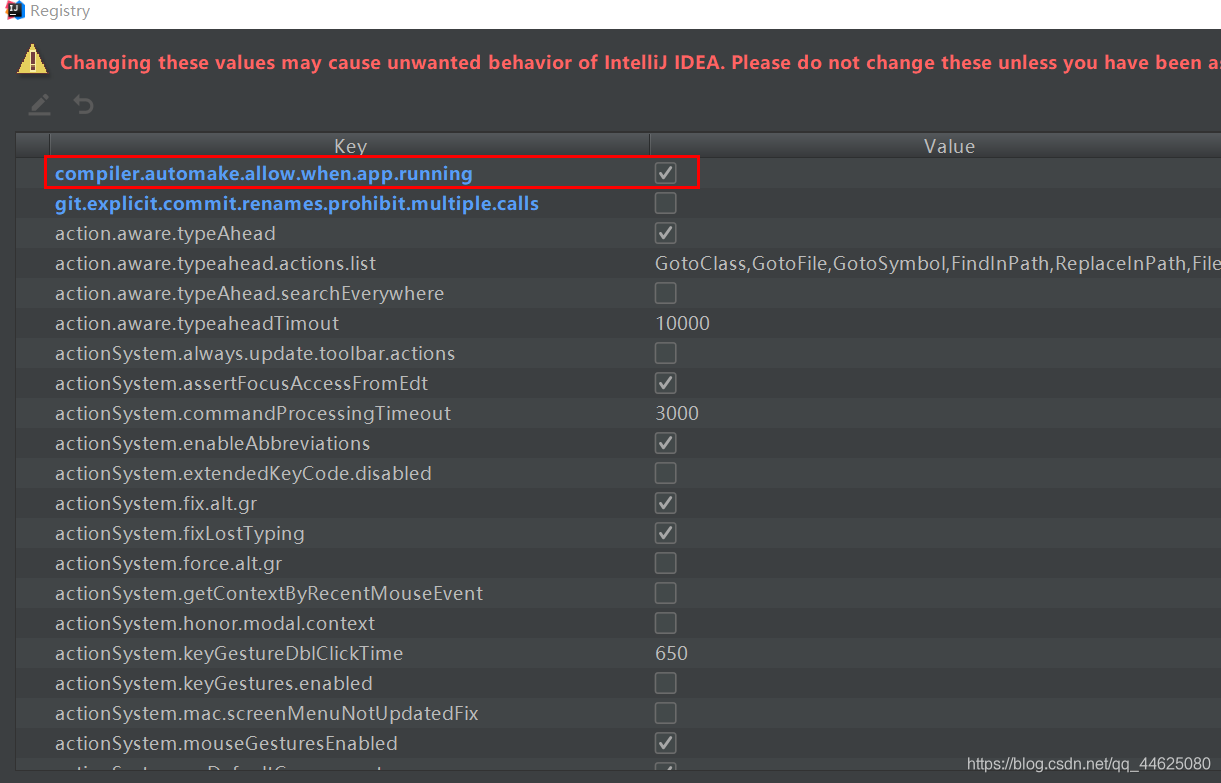Toggle actionSystem.assertFocusAccessFromEdt checkbox

click(x=665, y=383)
